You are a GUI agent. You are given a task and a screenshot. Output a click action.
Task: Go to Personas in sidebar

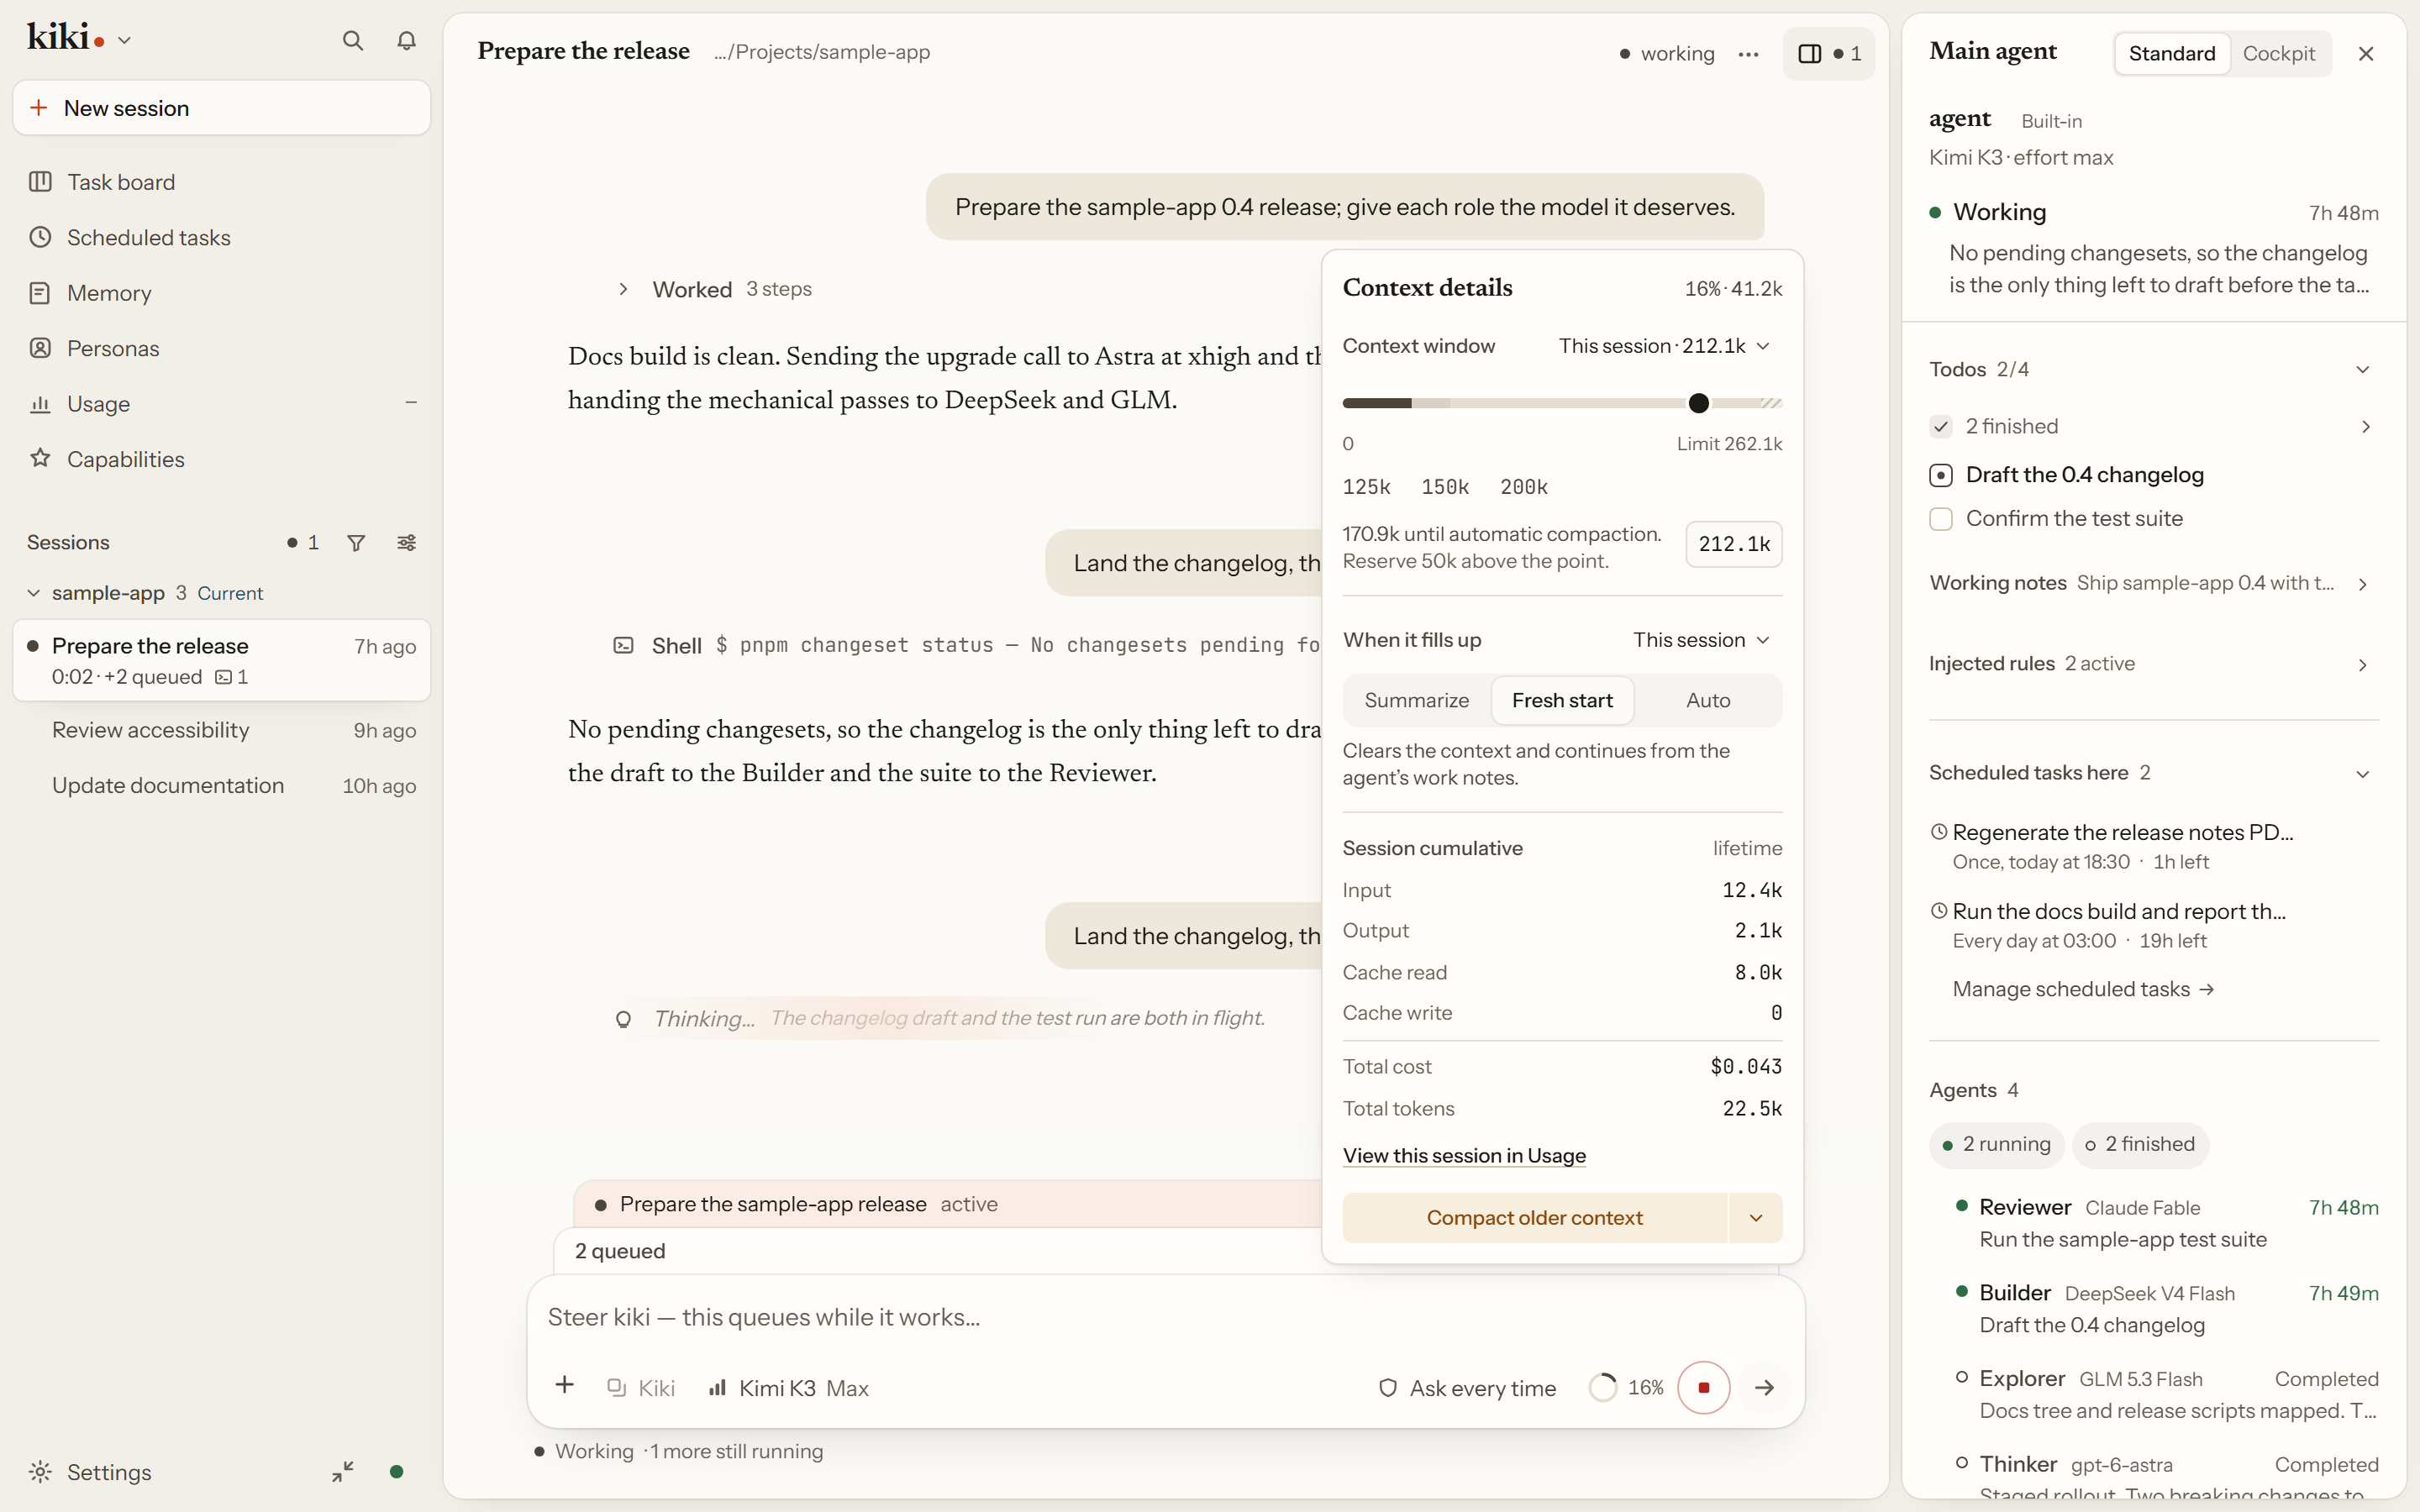221,348
